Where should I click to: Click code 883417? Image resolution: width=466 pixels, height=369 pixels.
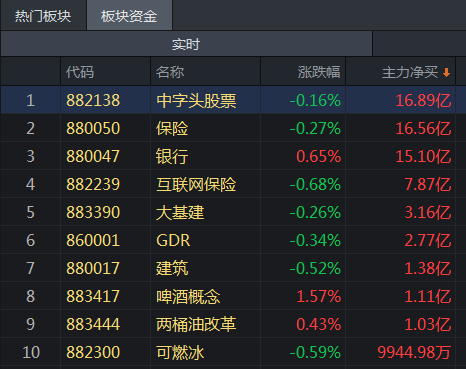pyautogui.click(x=93, y=296)
